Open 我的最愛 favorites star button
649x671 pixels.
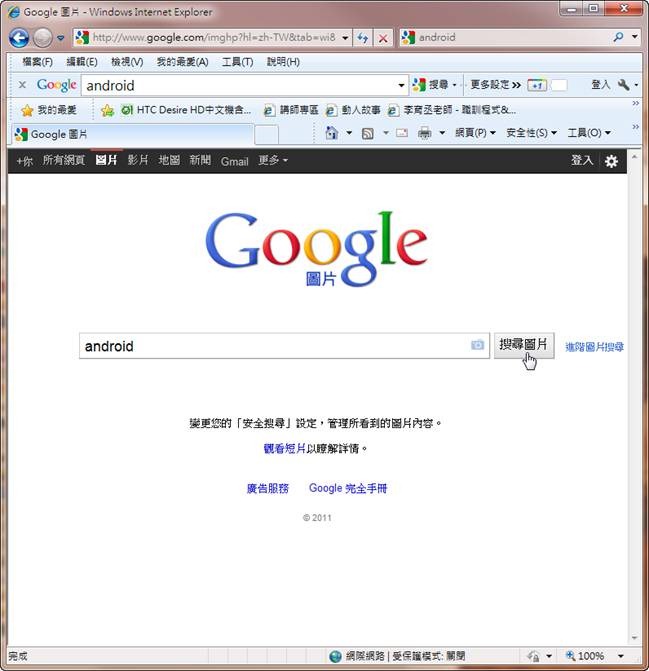tap(49, 110)
